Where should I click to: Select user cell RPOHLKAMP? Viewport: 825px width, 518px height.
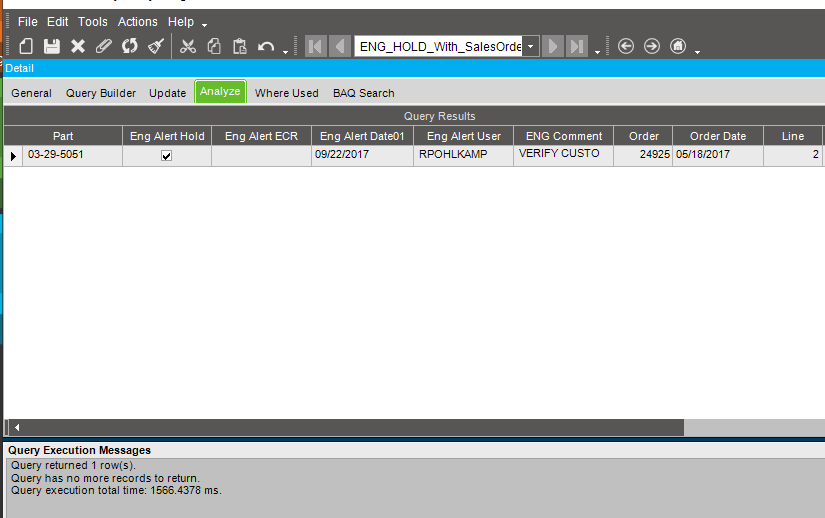point(464,156)
